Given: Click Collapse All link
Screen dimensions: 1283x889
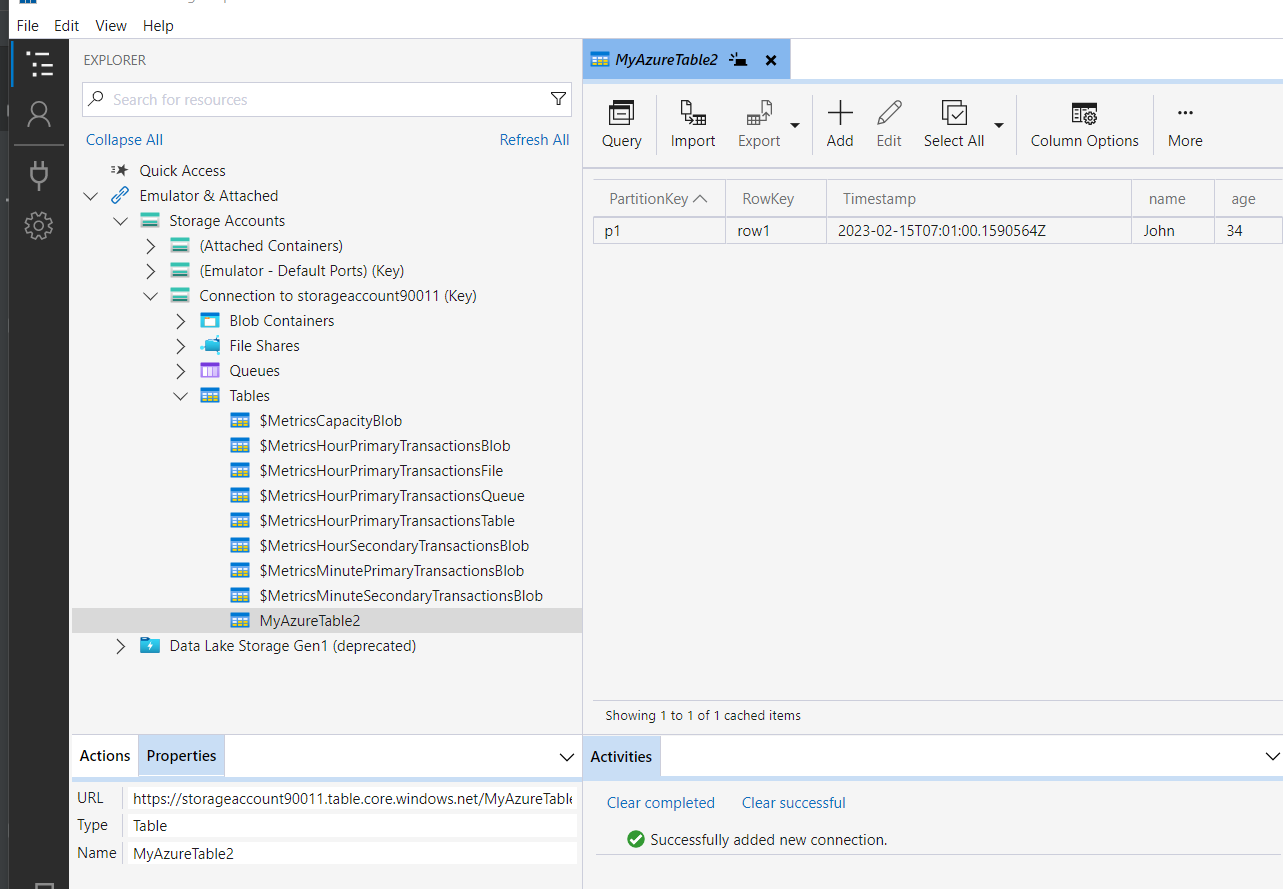Looking at the screenshot, I should coord(124,140).
